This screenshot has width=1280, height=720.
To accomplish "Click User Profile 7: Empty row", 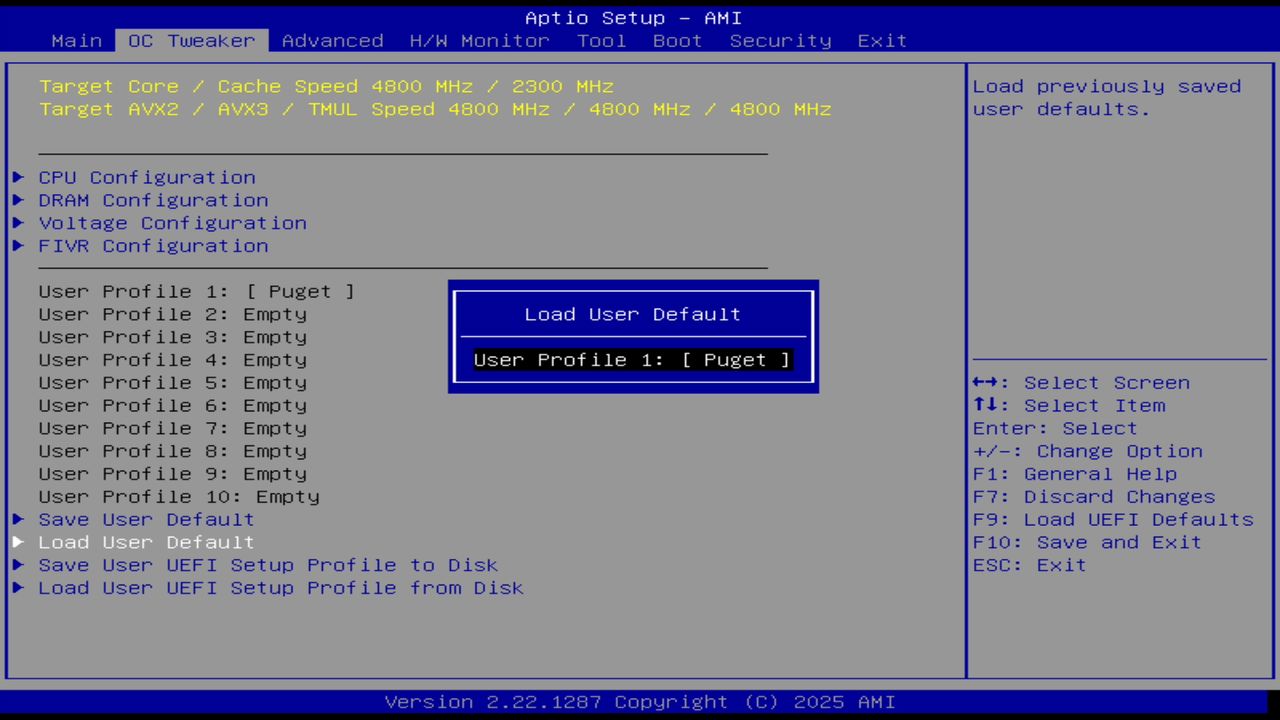I will pos(173,429).
